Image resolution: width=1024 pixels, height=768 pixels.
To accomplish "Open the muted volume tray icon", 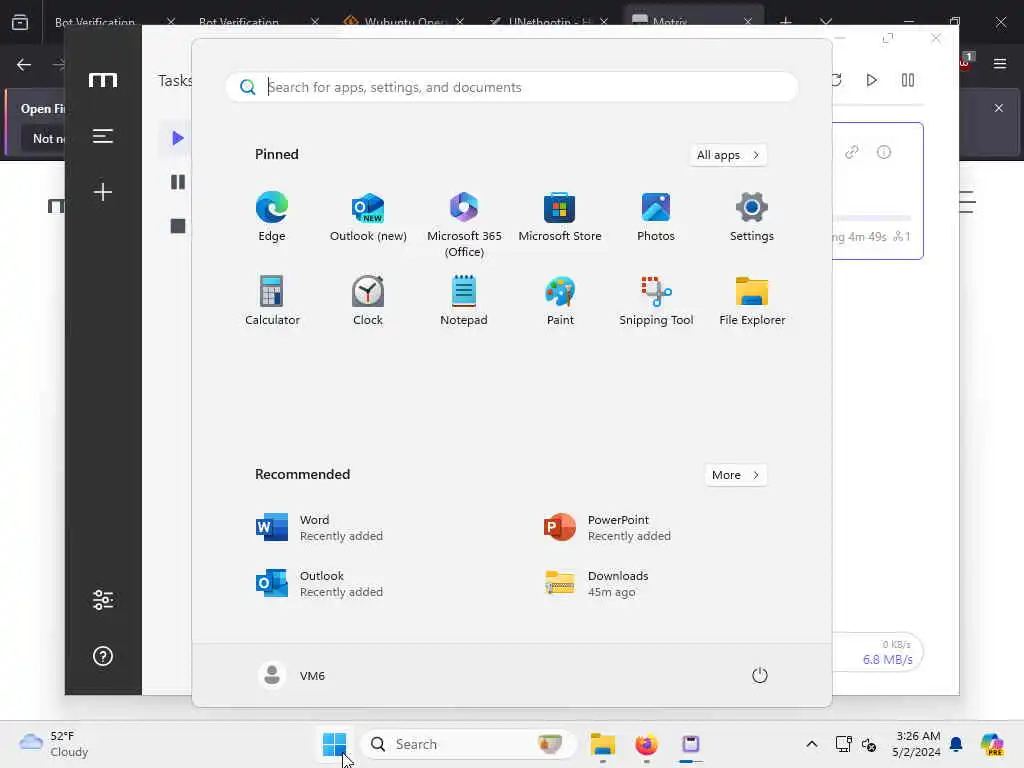I will [869, 744].
